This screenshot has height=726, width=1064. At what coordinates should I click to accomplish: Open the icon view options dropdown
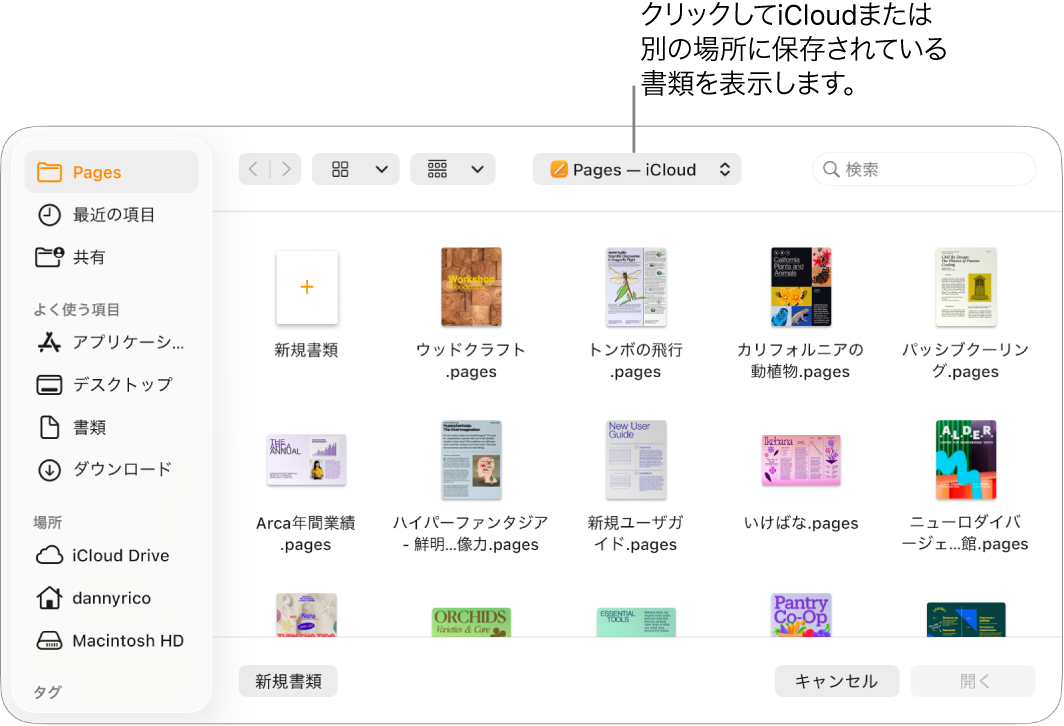pyautogui.click(x=355, y=168)
